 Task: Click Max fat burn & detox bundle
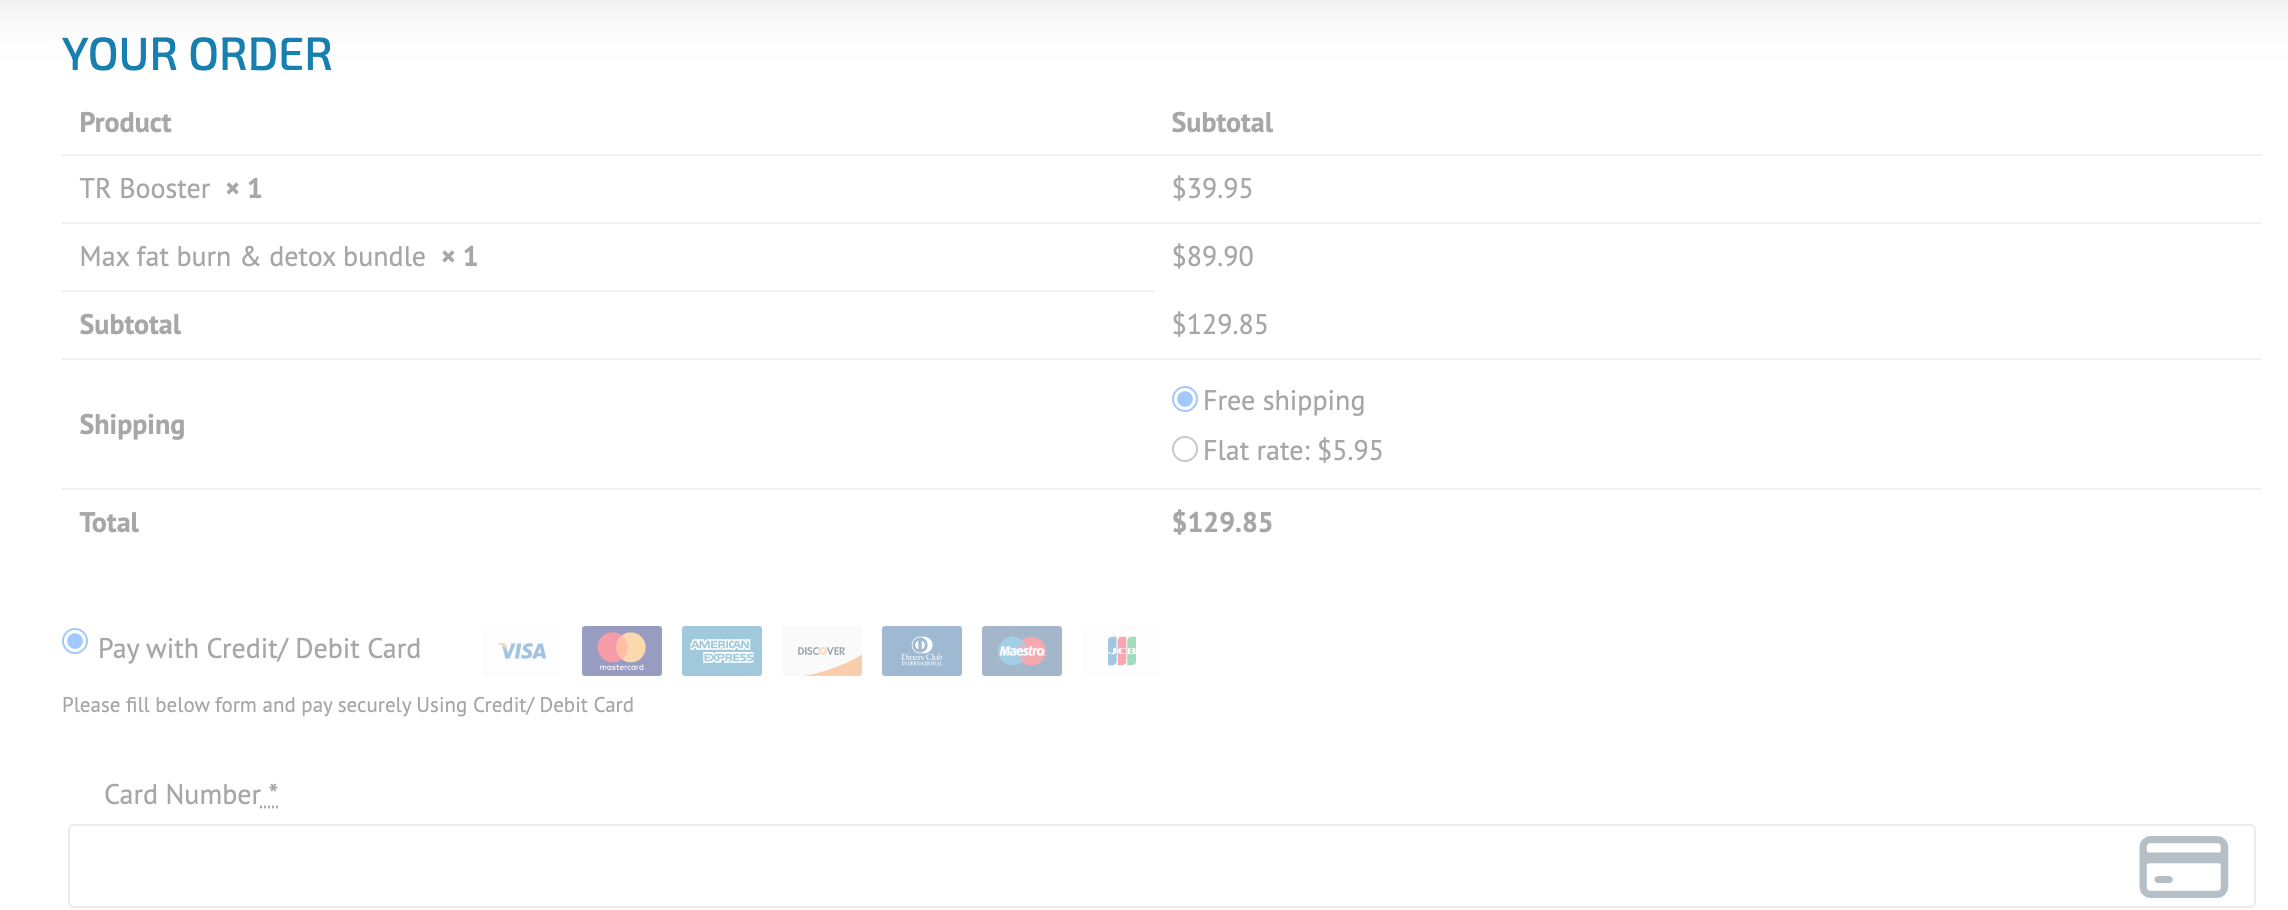pyautogui.click(x=253, y=257)
